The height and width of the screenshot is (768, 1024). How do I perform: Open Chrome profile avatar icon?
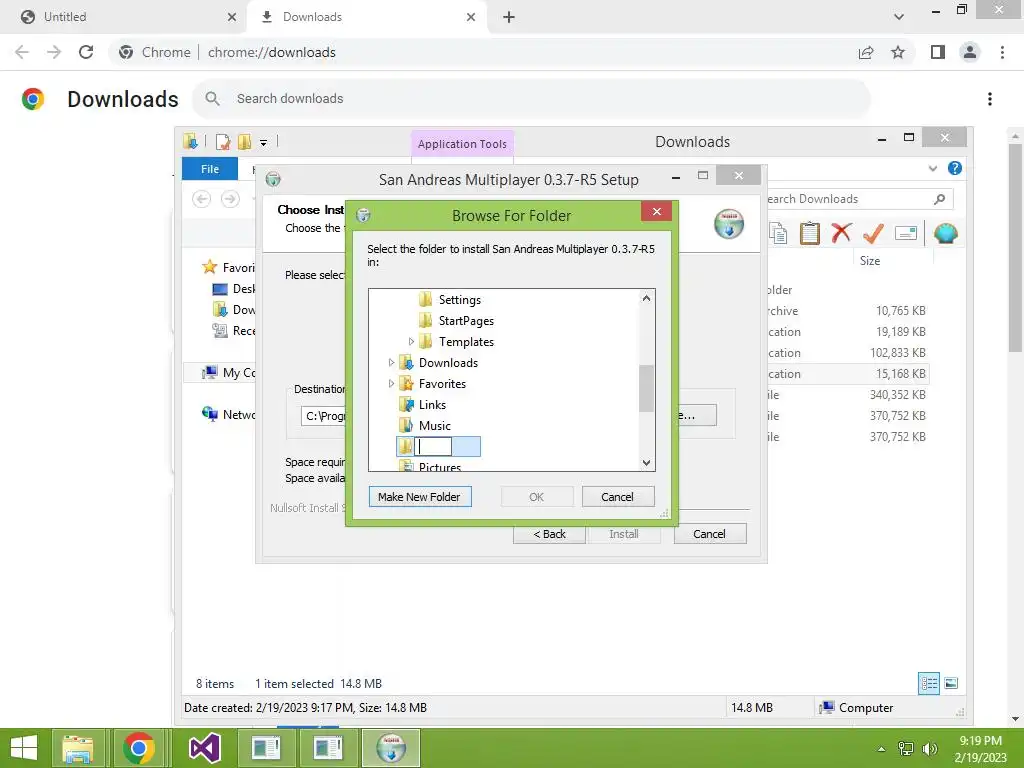tap(970, 52)
